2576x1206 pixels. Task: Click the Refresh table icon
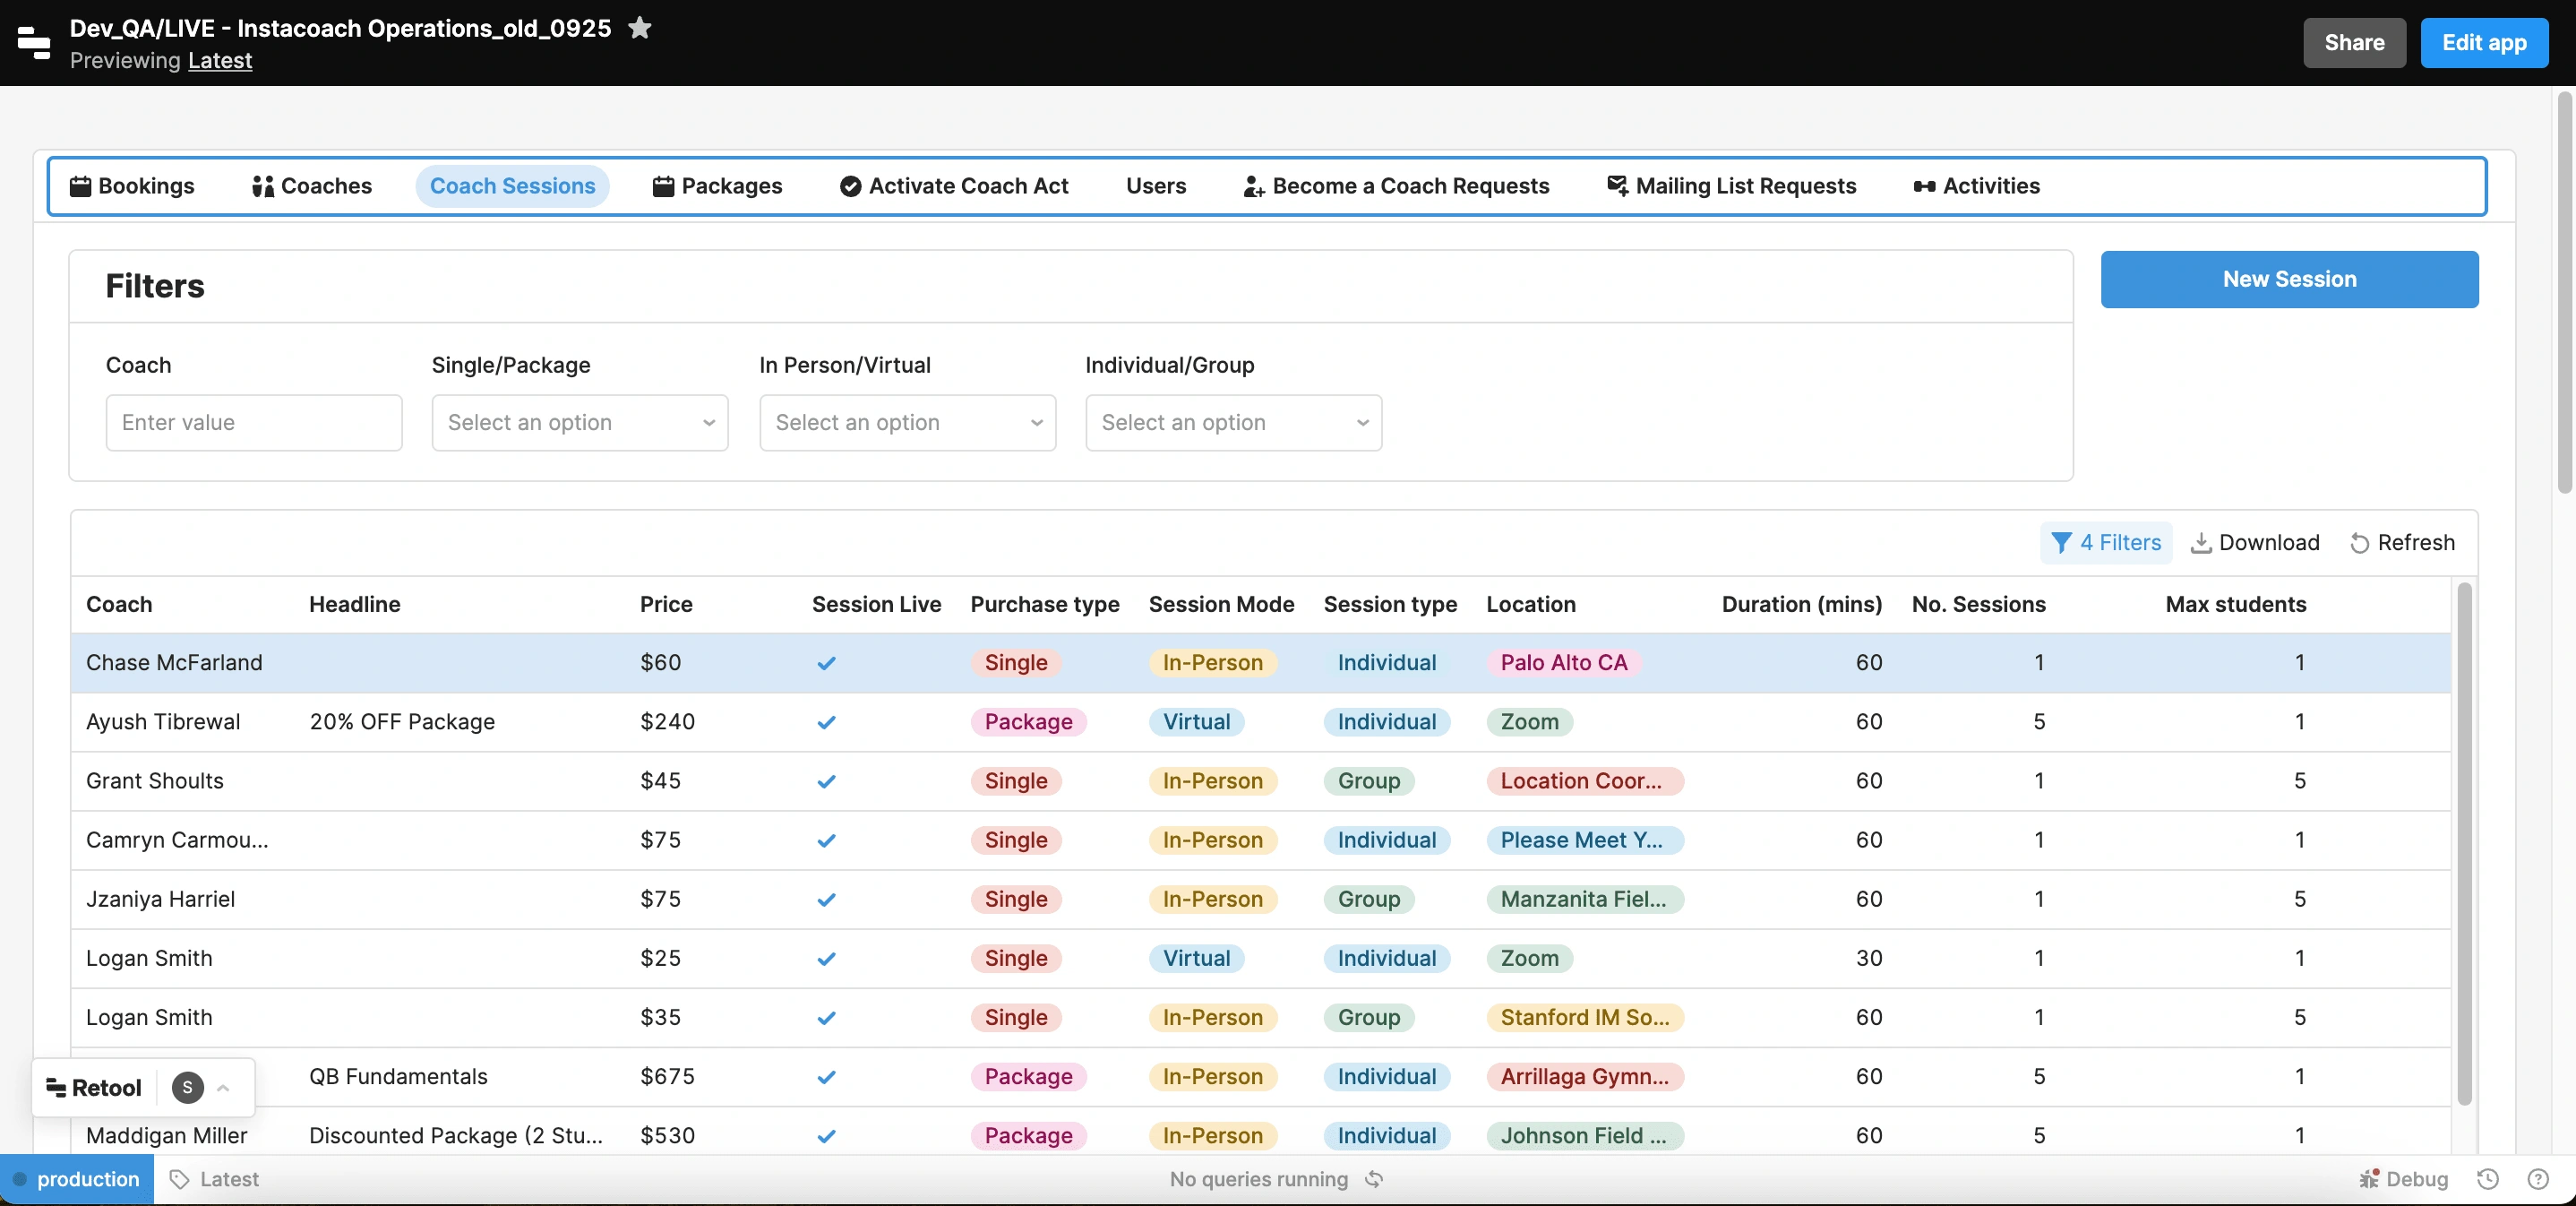(2359, 543)
